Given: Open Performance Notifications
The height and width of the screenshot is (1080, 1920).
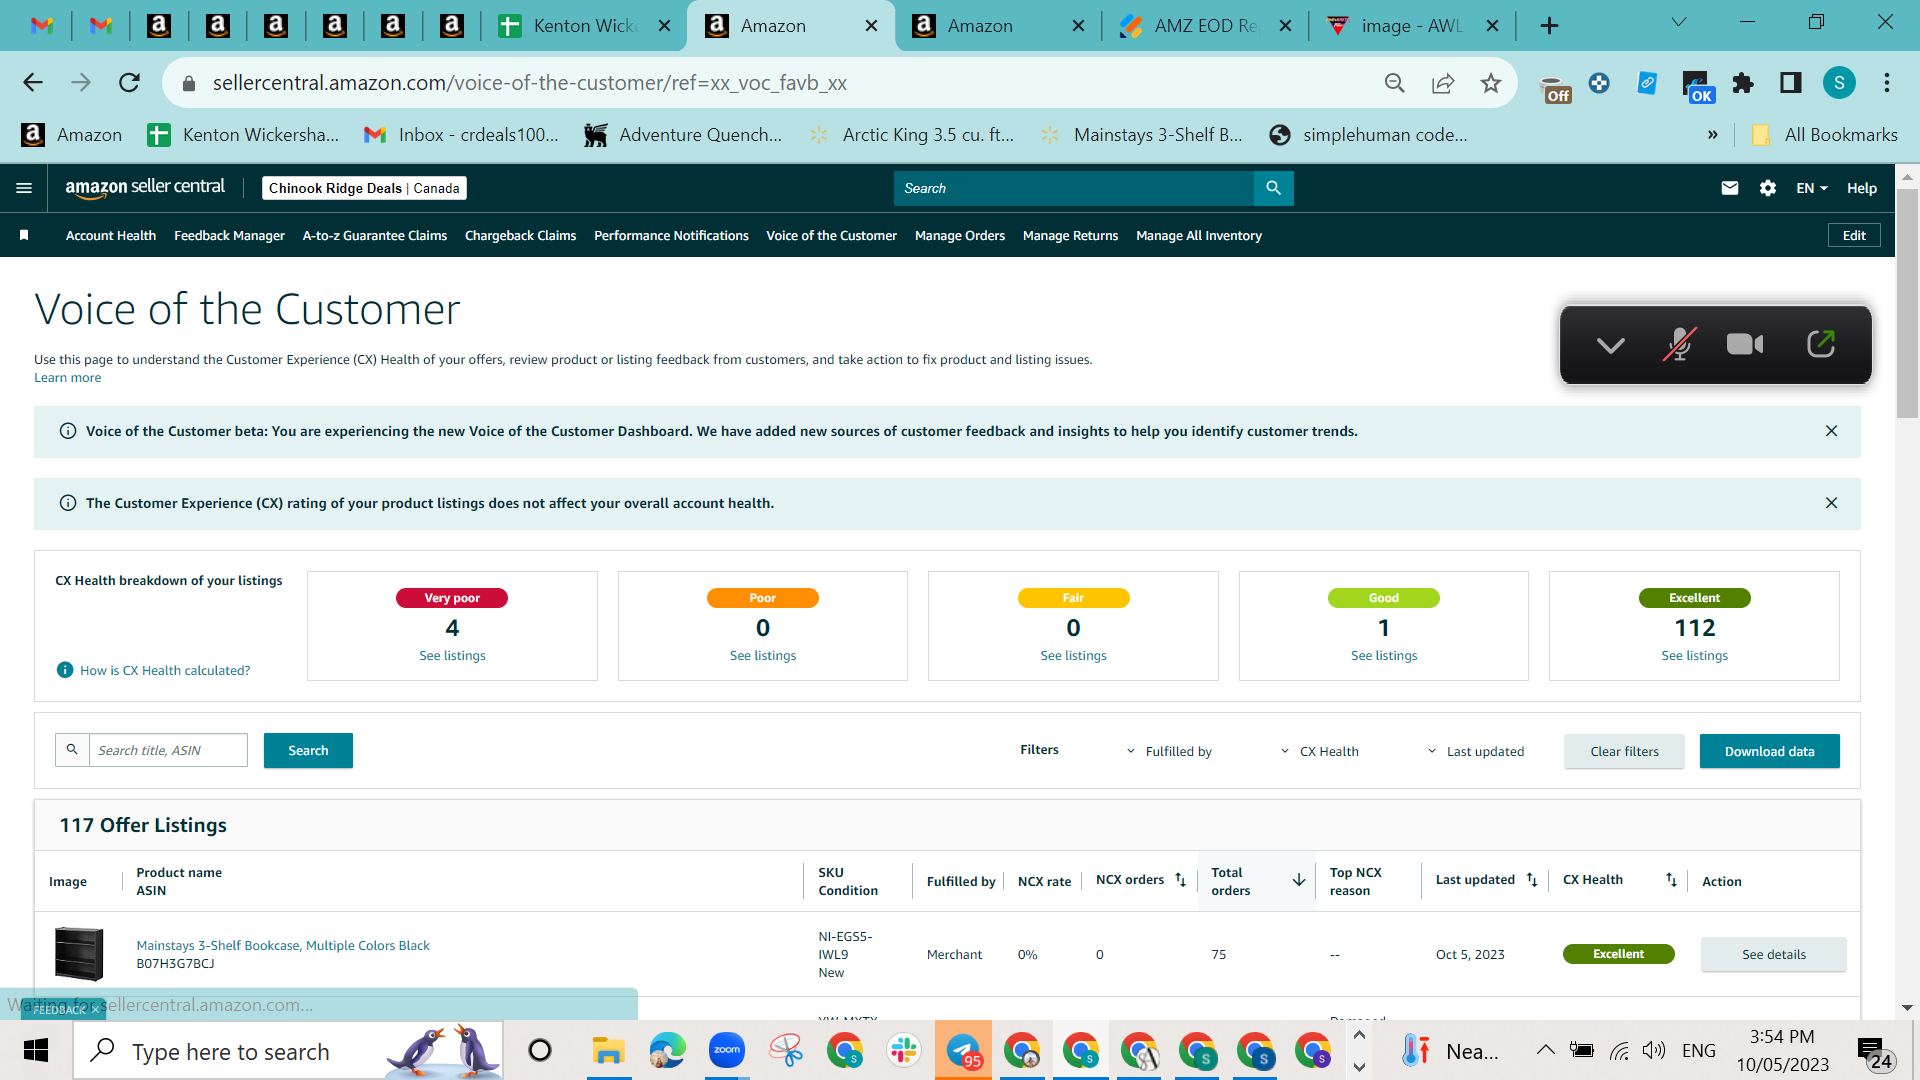Looking at the screenshot, I should click(x=671, y=235).
